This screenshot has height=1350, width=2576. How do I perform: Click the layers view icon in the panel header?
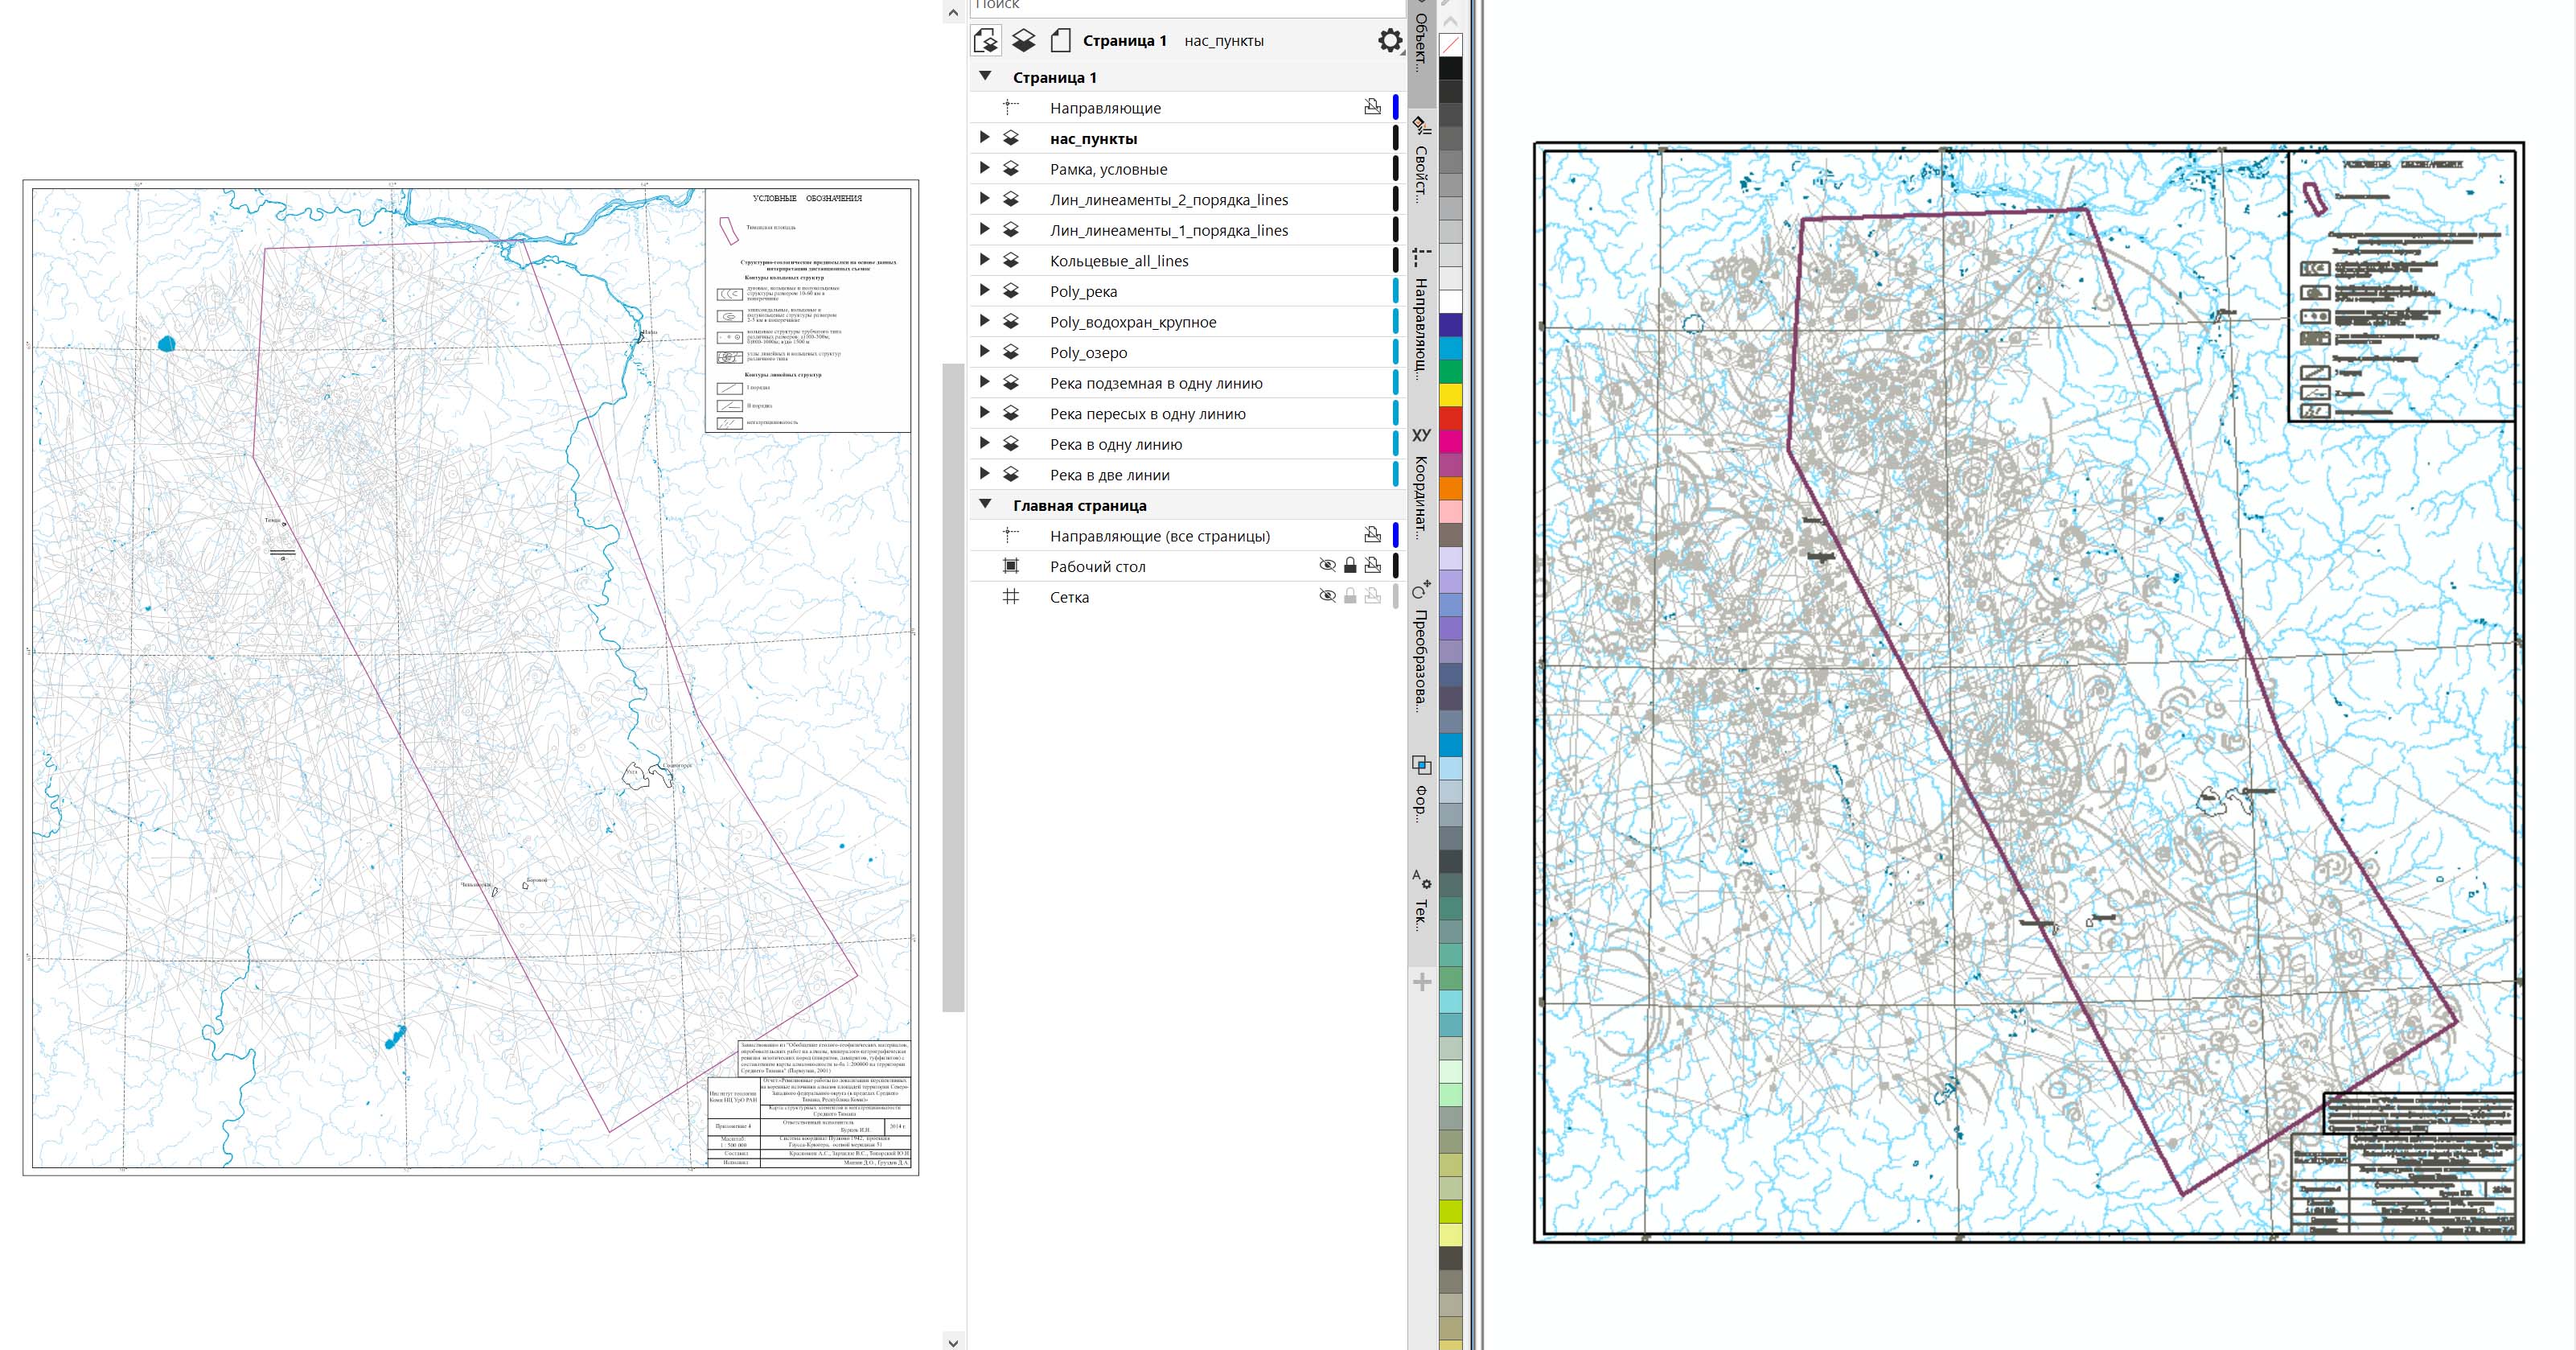point(1023,41)
